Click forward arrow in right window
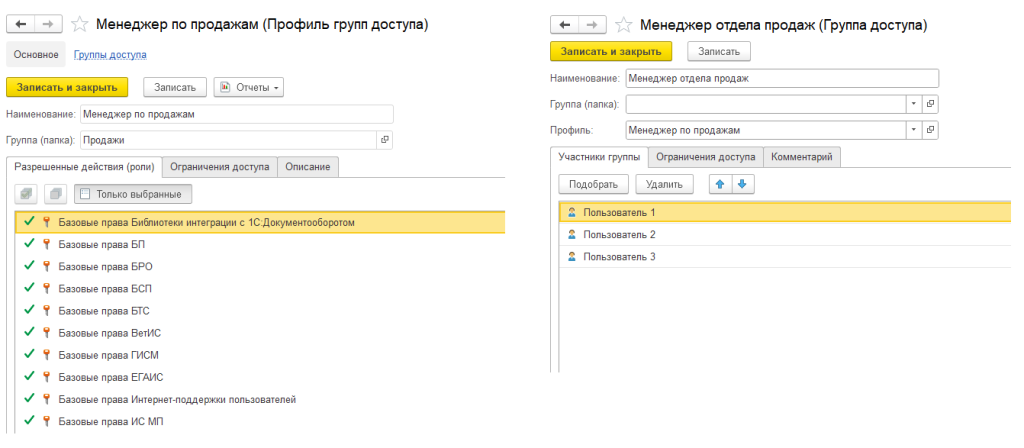 [594, 25]
